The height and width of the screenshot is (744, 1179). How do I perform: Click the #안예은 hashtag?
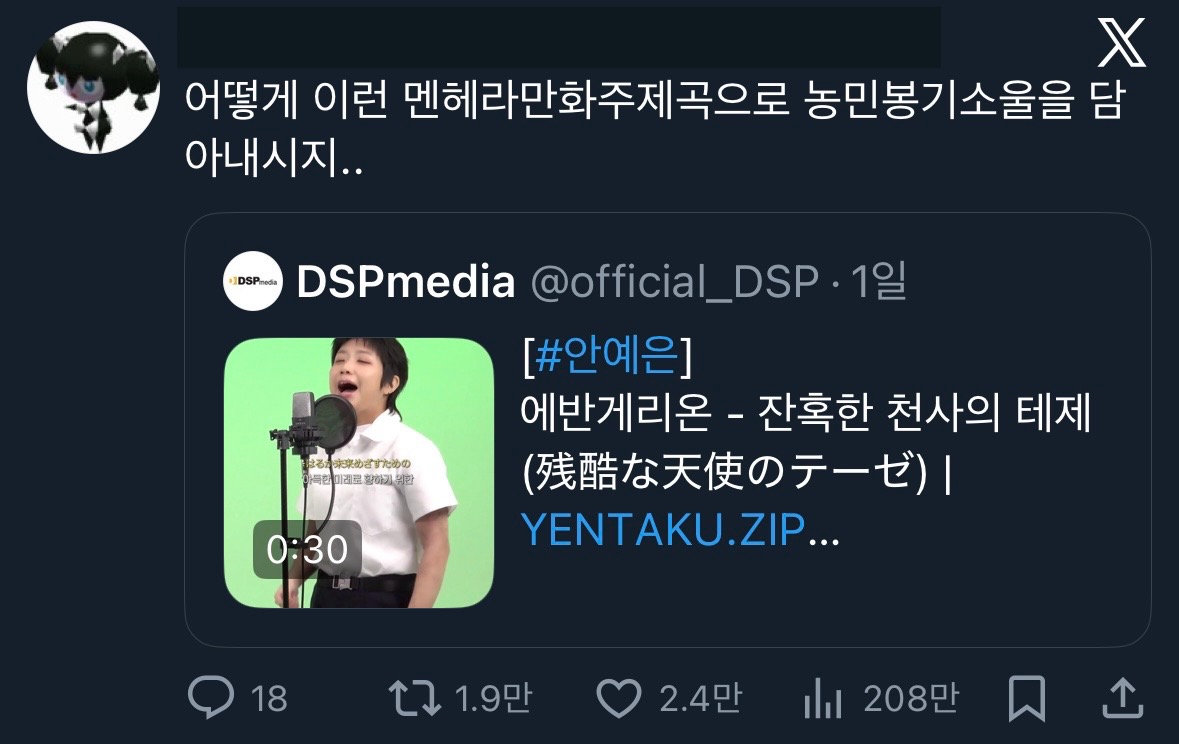pos(608,355)
